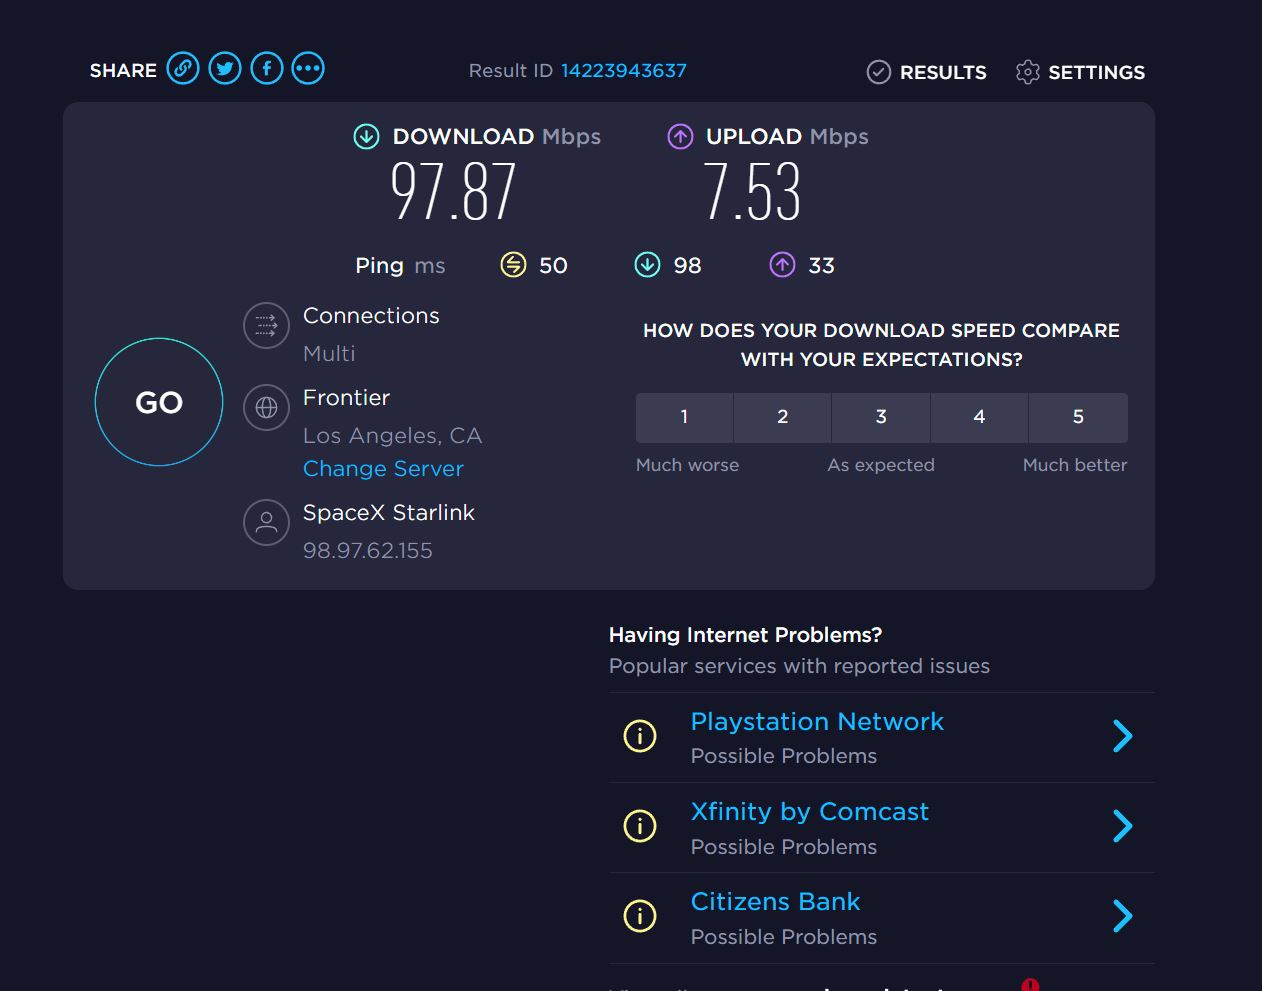Click the upload ping icon next to 33
The image size is (1262, 991).
coord(782,265)
